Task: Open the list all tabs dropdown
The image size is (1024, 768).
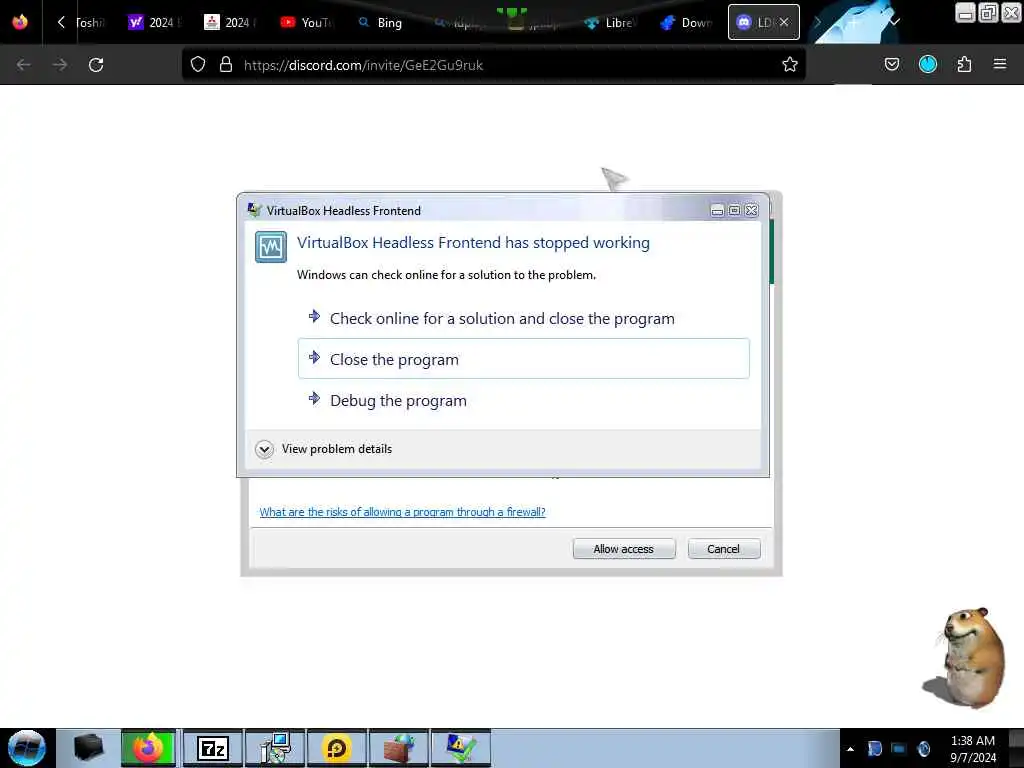Action: tap(895, 22)
